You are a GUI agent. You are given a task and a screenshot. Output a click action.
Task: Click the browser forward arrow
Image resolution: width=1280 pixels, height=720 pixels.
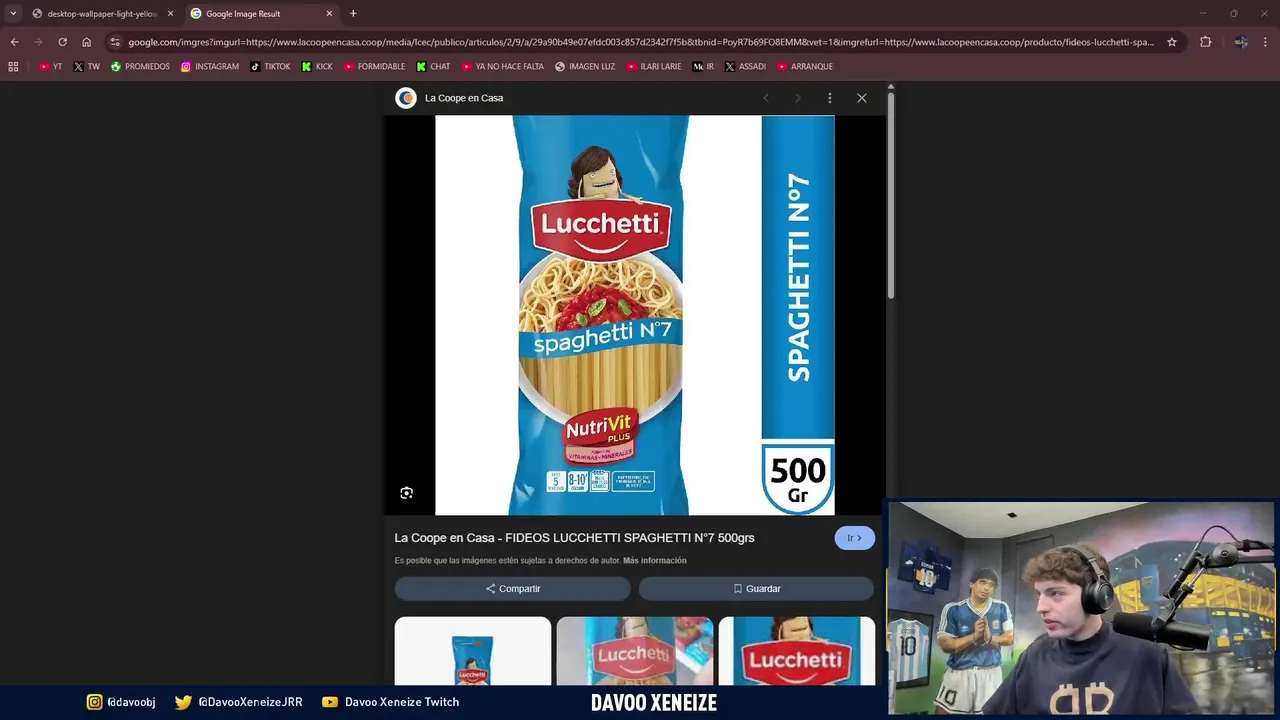(x=38, y=42)
